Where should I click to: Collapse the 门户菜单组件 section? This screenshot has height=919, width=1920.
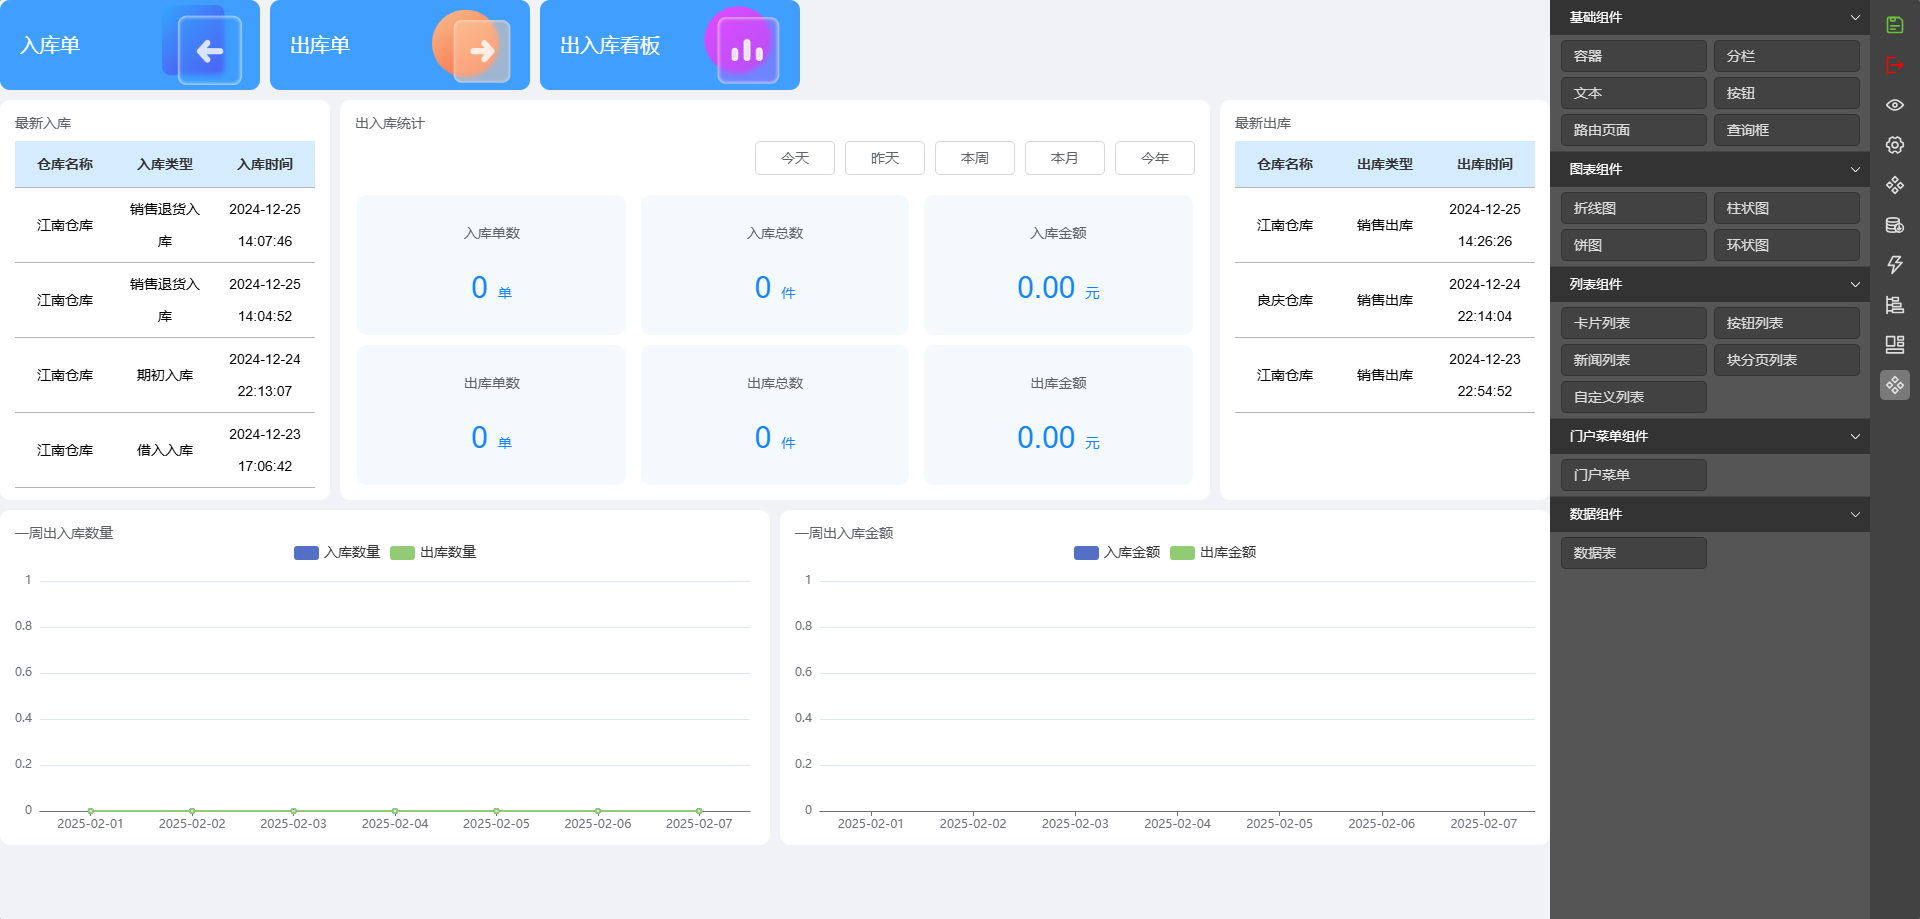[1854, 436]
